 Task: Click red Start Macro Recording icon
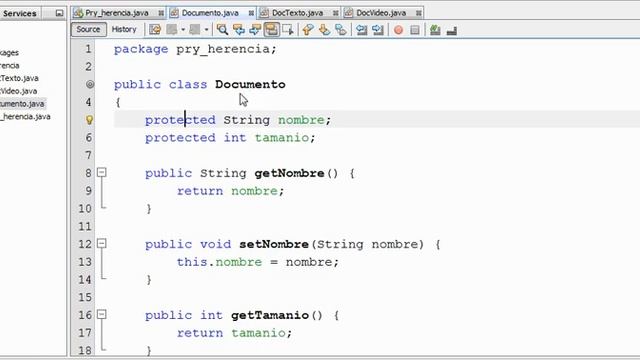pyautogui.click(x=398, y=30)
